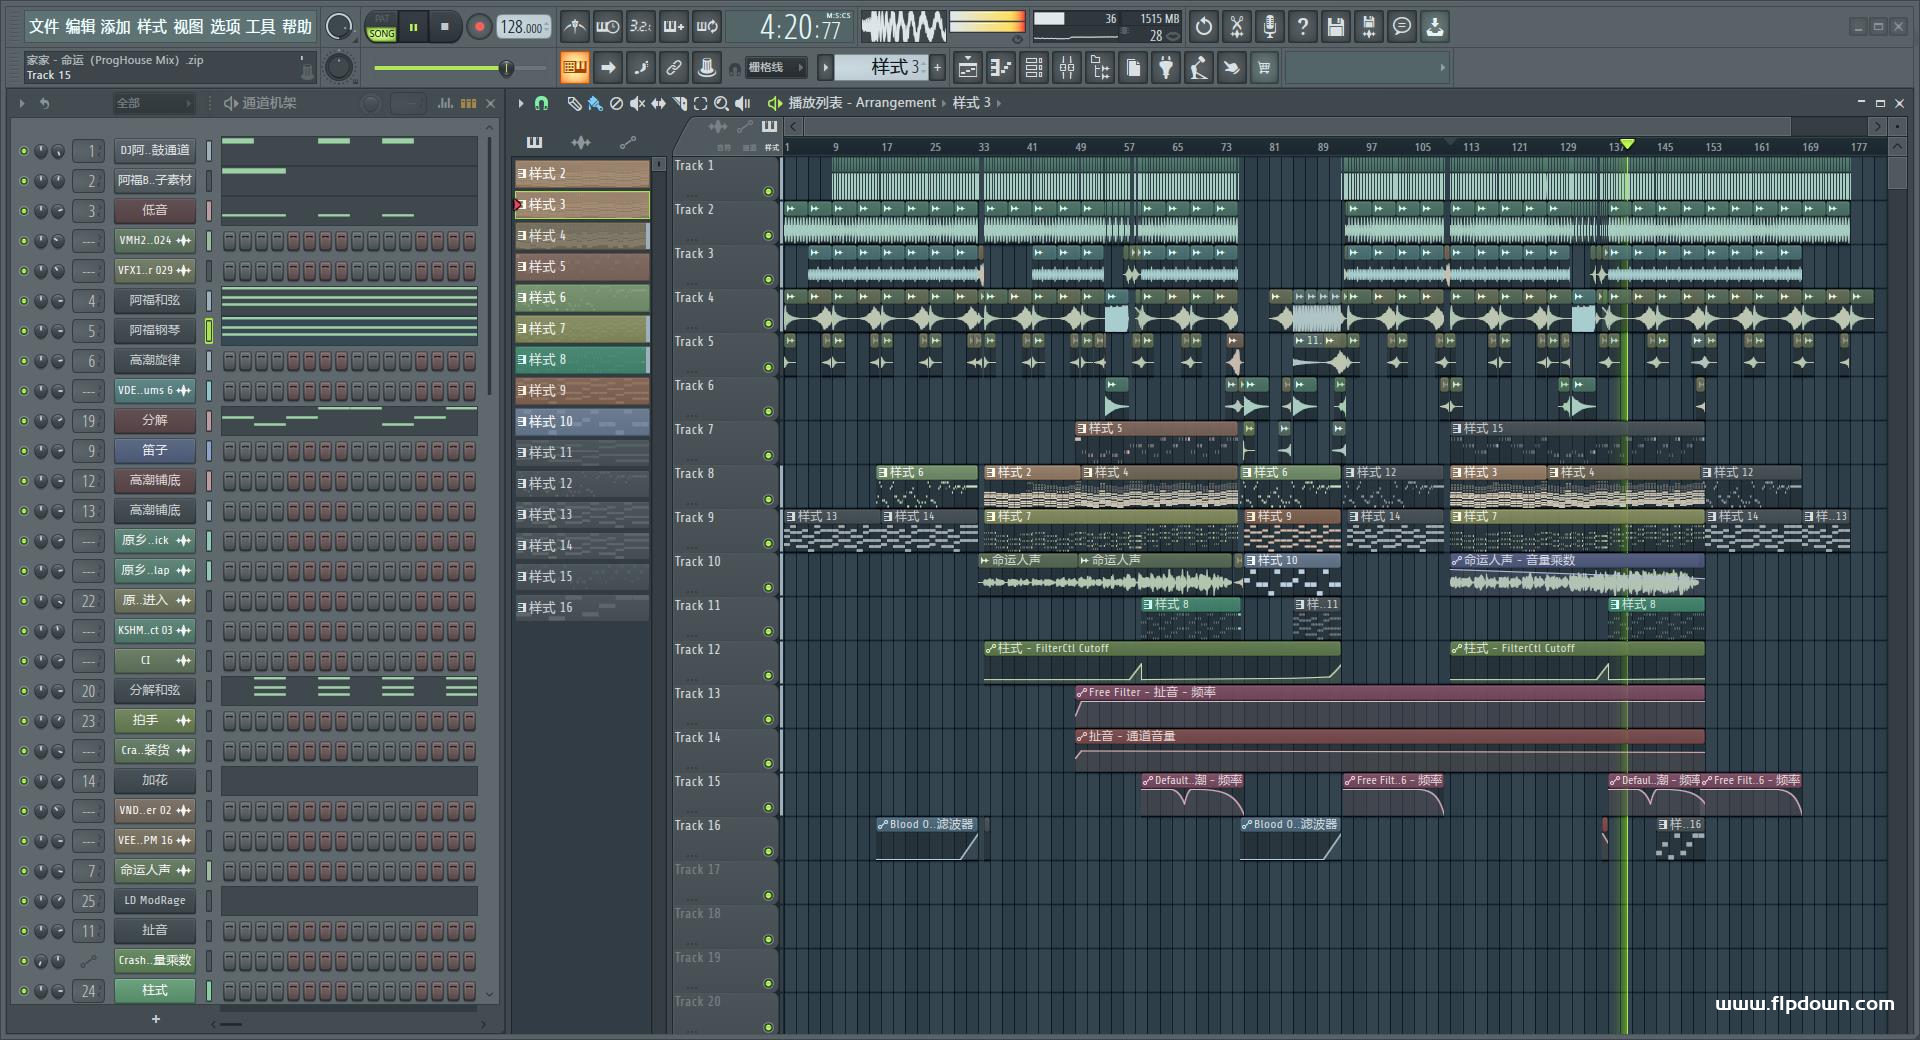The image size is (1920, 1040).
Task: Click the master volume knob
Action: [340, 26]
